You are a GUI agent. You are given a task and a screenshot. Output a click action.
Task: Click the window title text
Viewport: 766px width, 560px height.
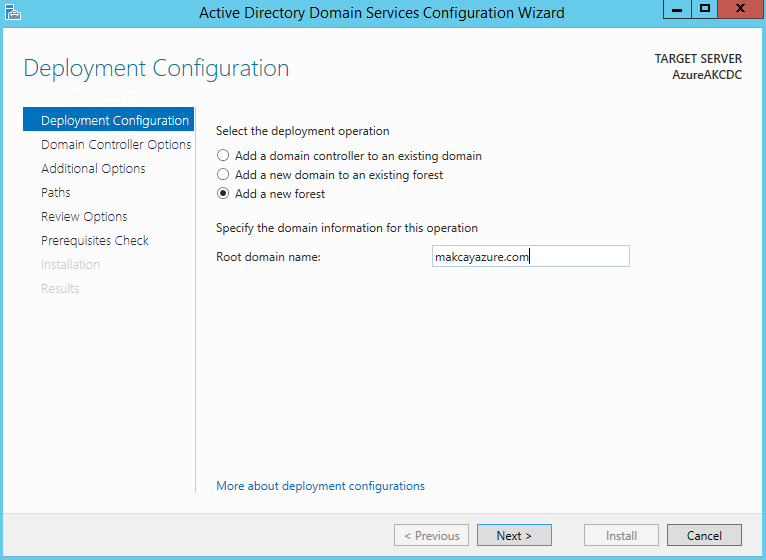tap(382, 13)
